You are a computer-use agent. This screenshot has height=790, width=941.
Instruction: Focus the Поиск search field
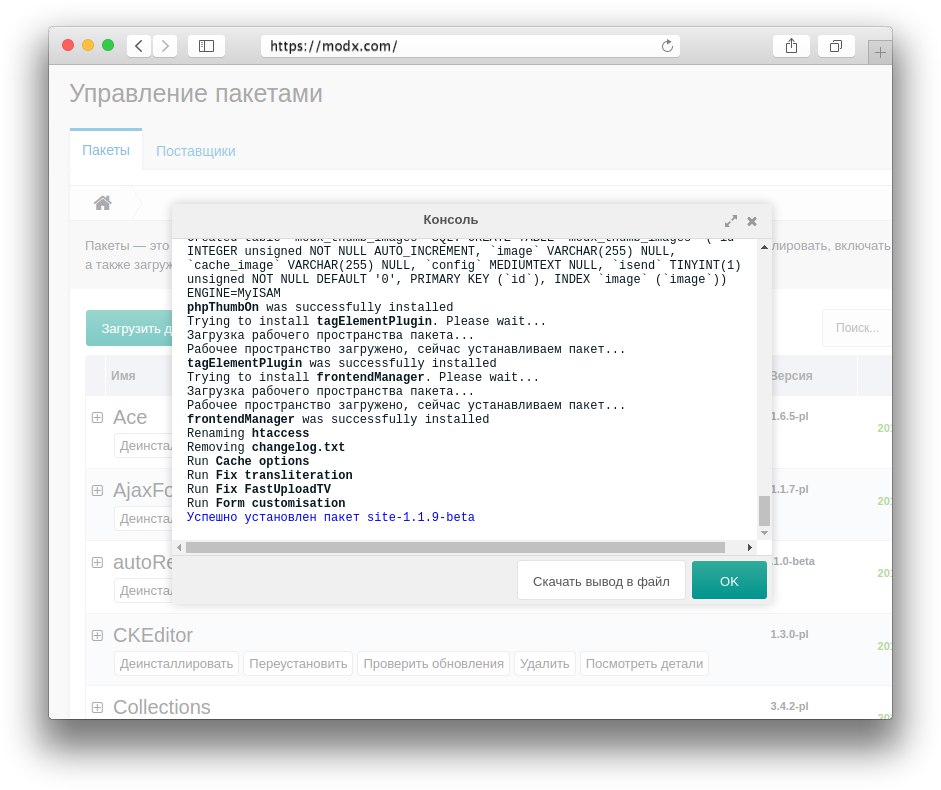tap(857, 328)
